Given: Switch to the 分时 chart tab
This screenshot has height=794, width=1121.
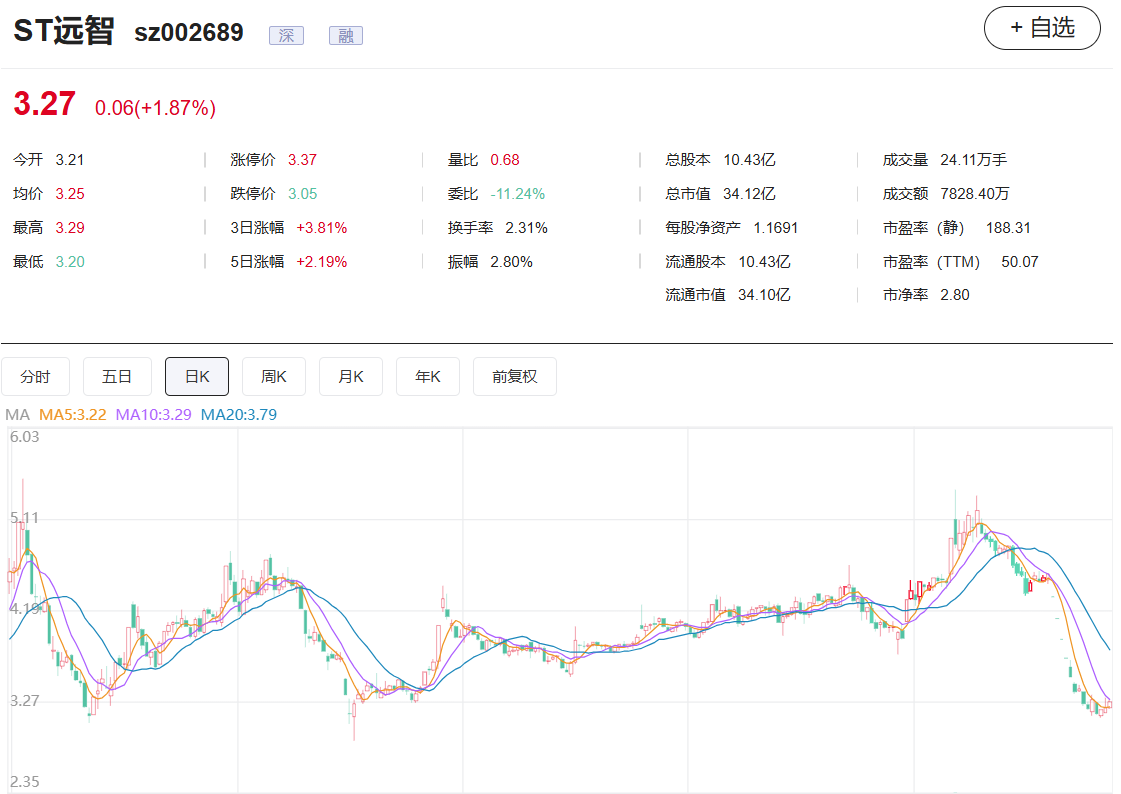Looking at the screenshot, I should tap(35, 377).
